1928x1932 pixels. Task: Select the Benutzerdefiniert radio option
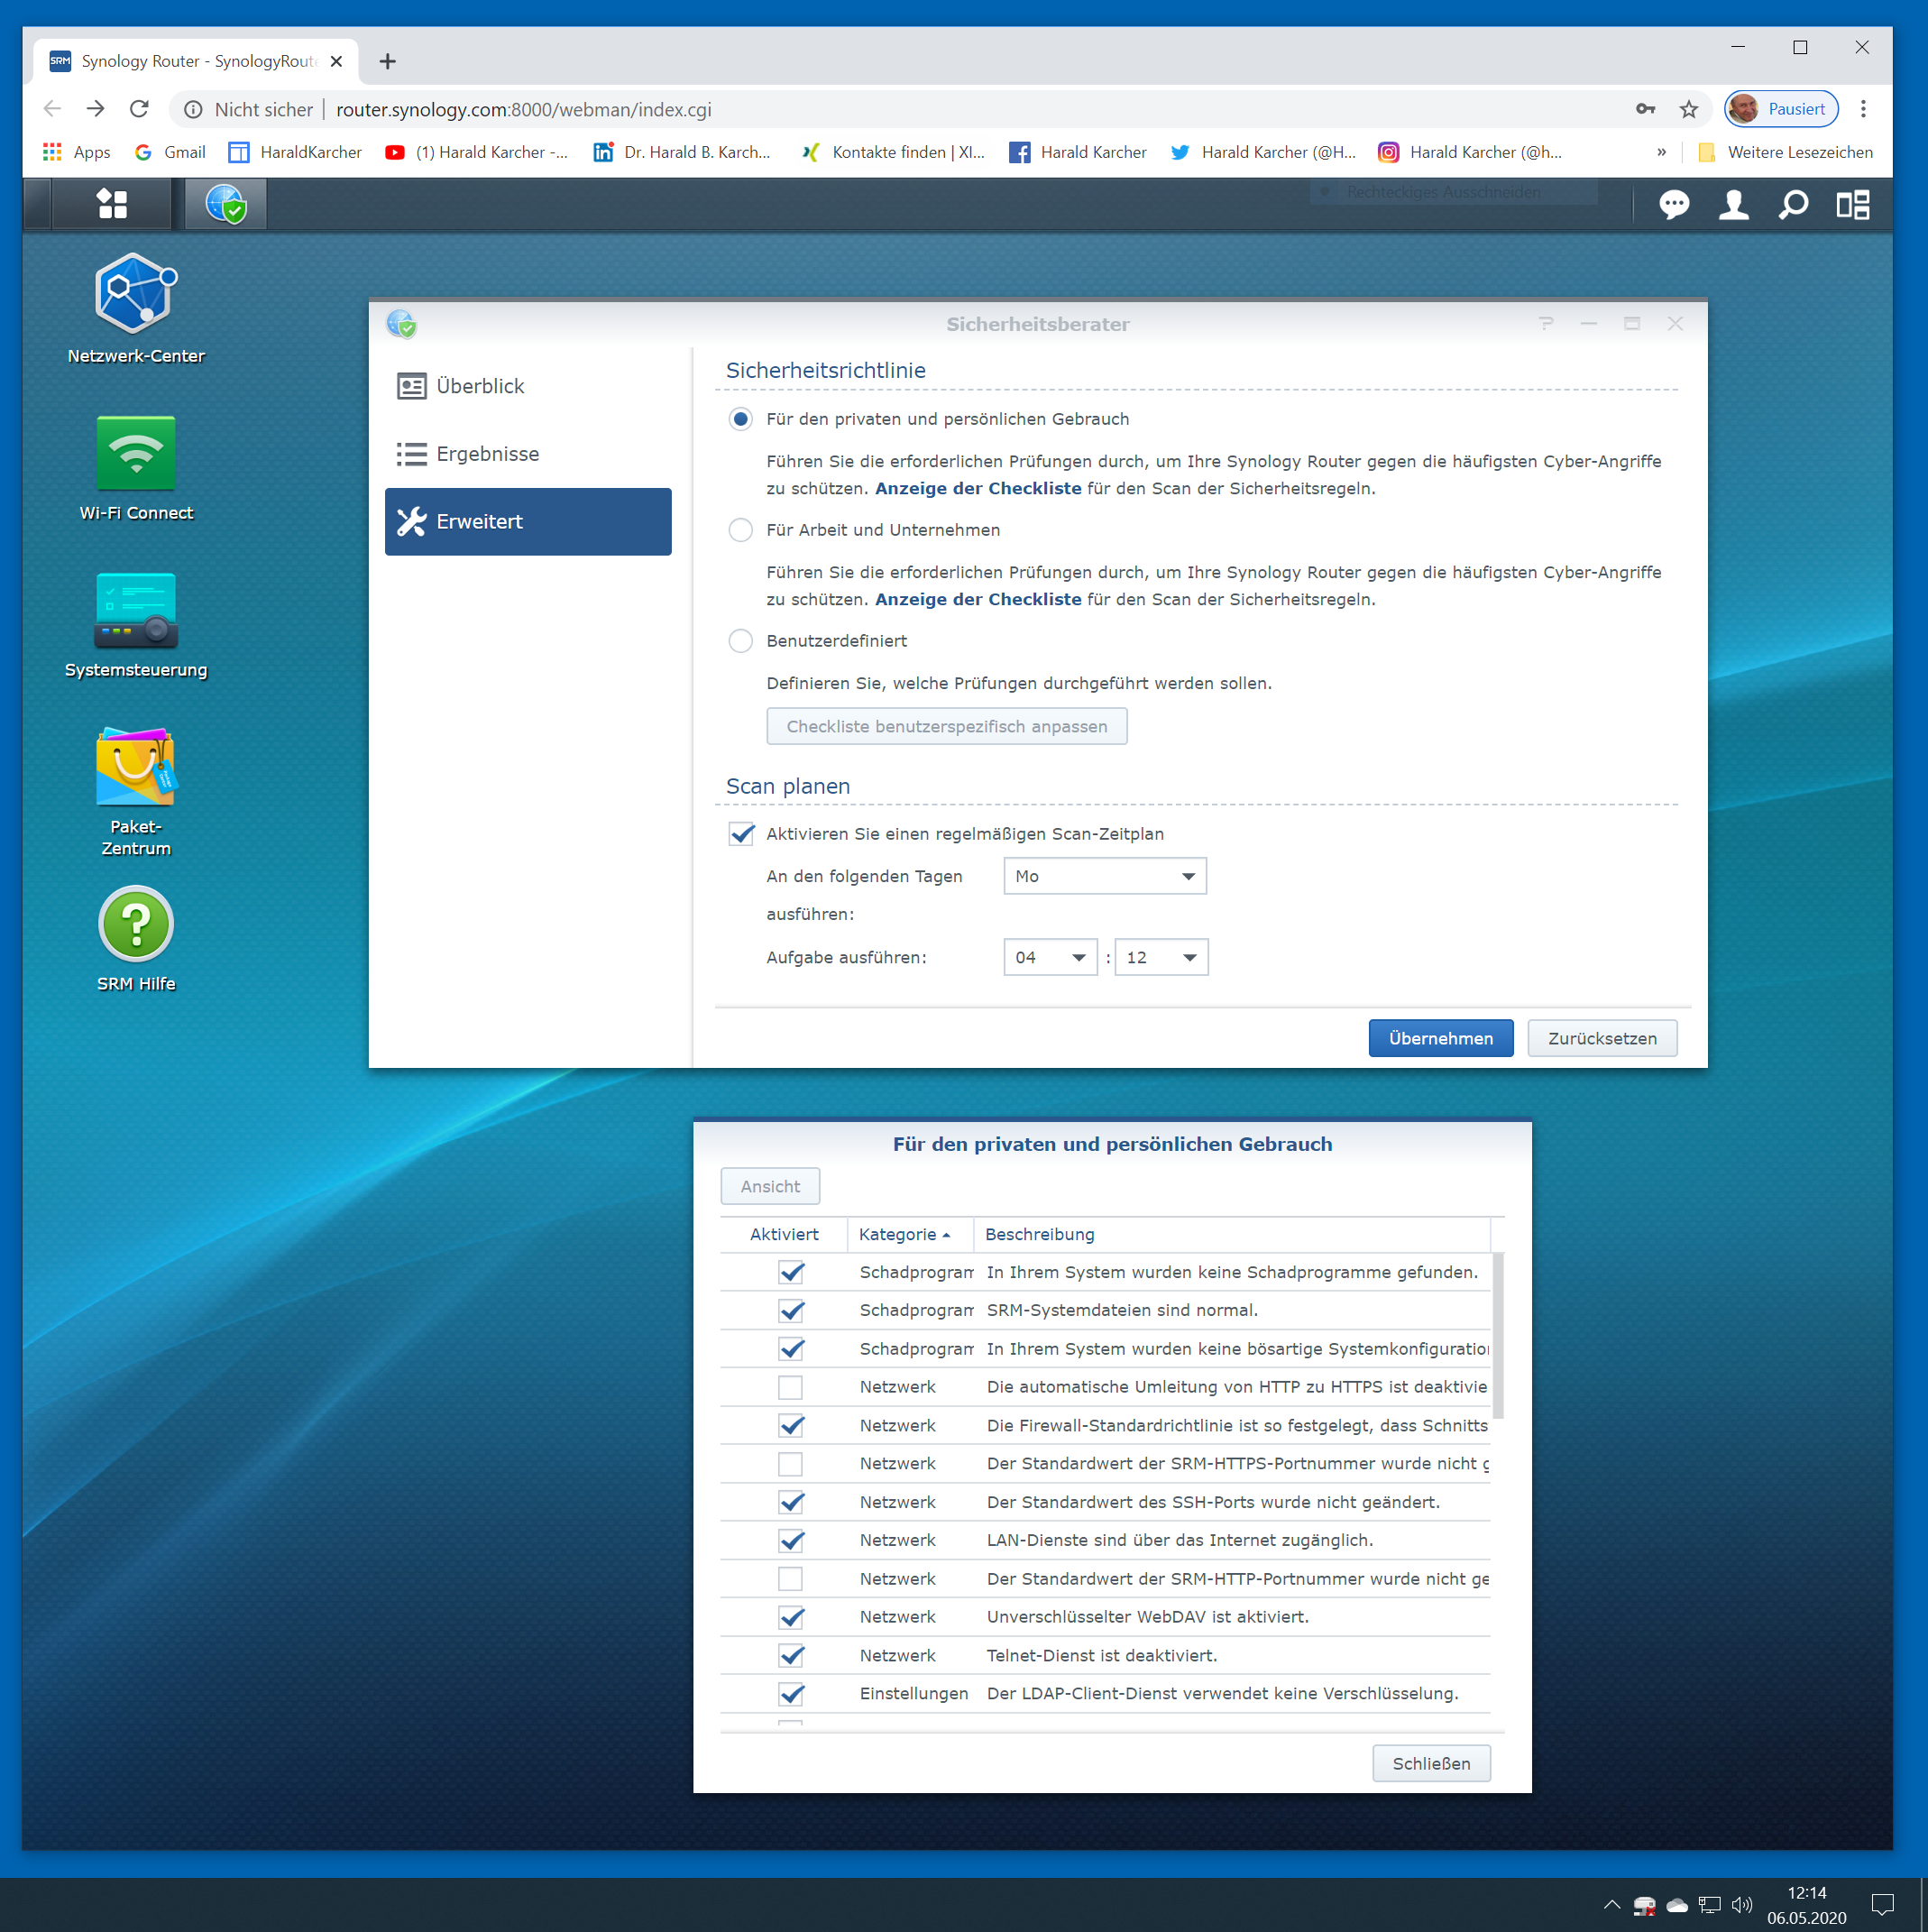[x=741, y=641]
